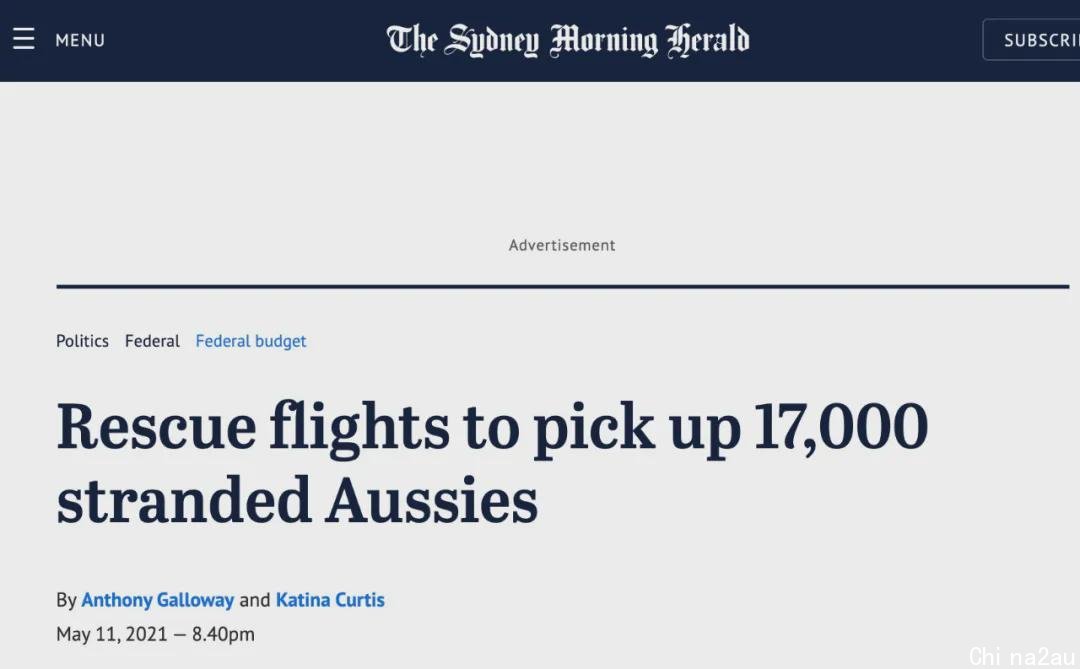Click the MENU label
The image size is (1080, 669).
[80, 40]
